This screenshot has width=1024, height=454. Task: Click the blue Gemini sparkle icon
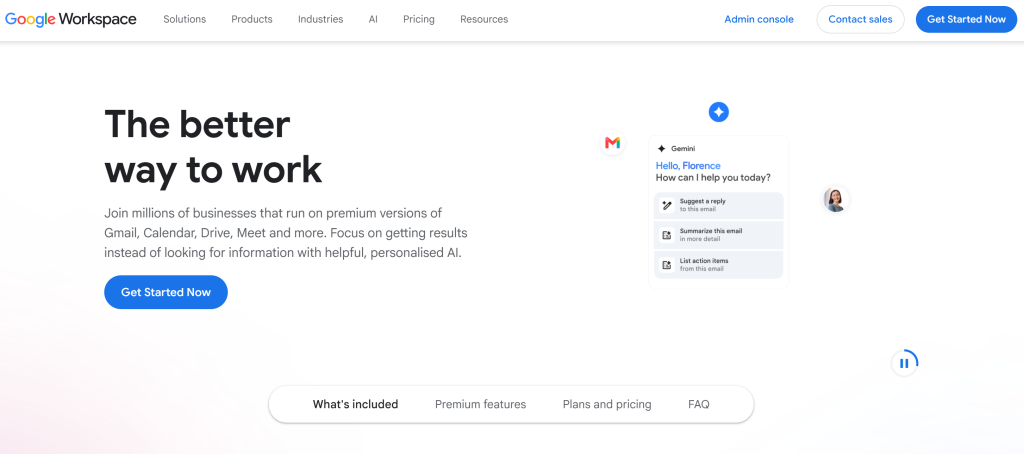[x=718, y=112]
